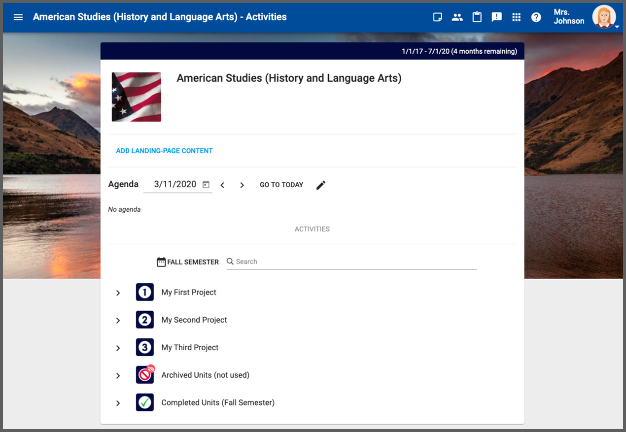The height and width of the screenshot is (432, 626).
Task: Click Add Landing-Page Content link
Action: pos(164,151)
